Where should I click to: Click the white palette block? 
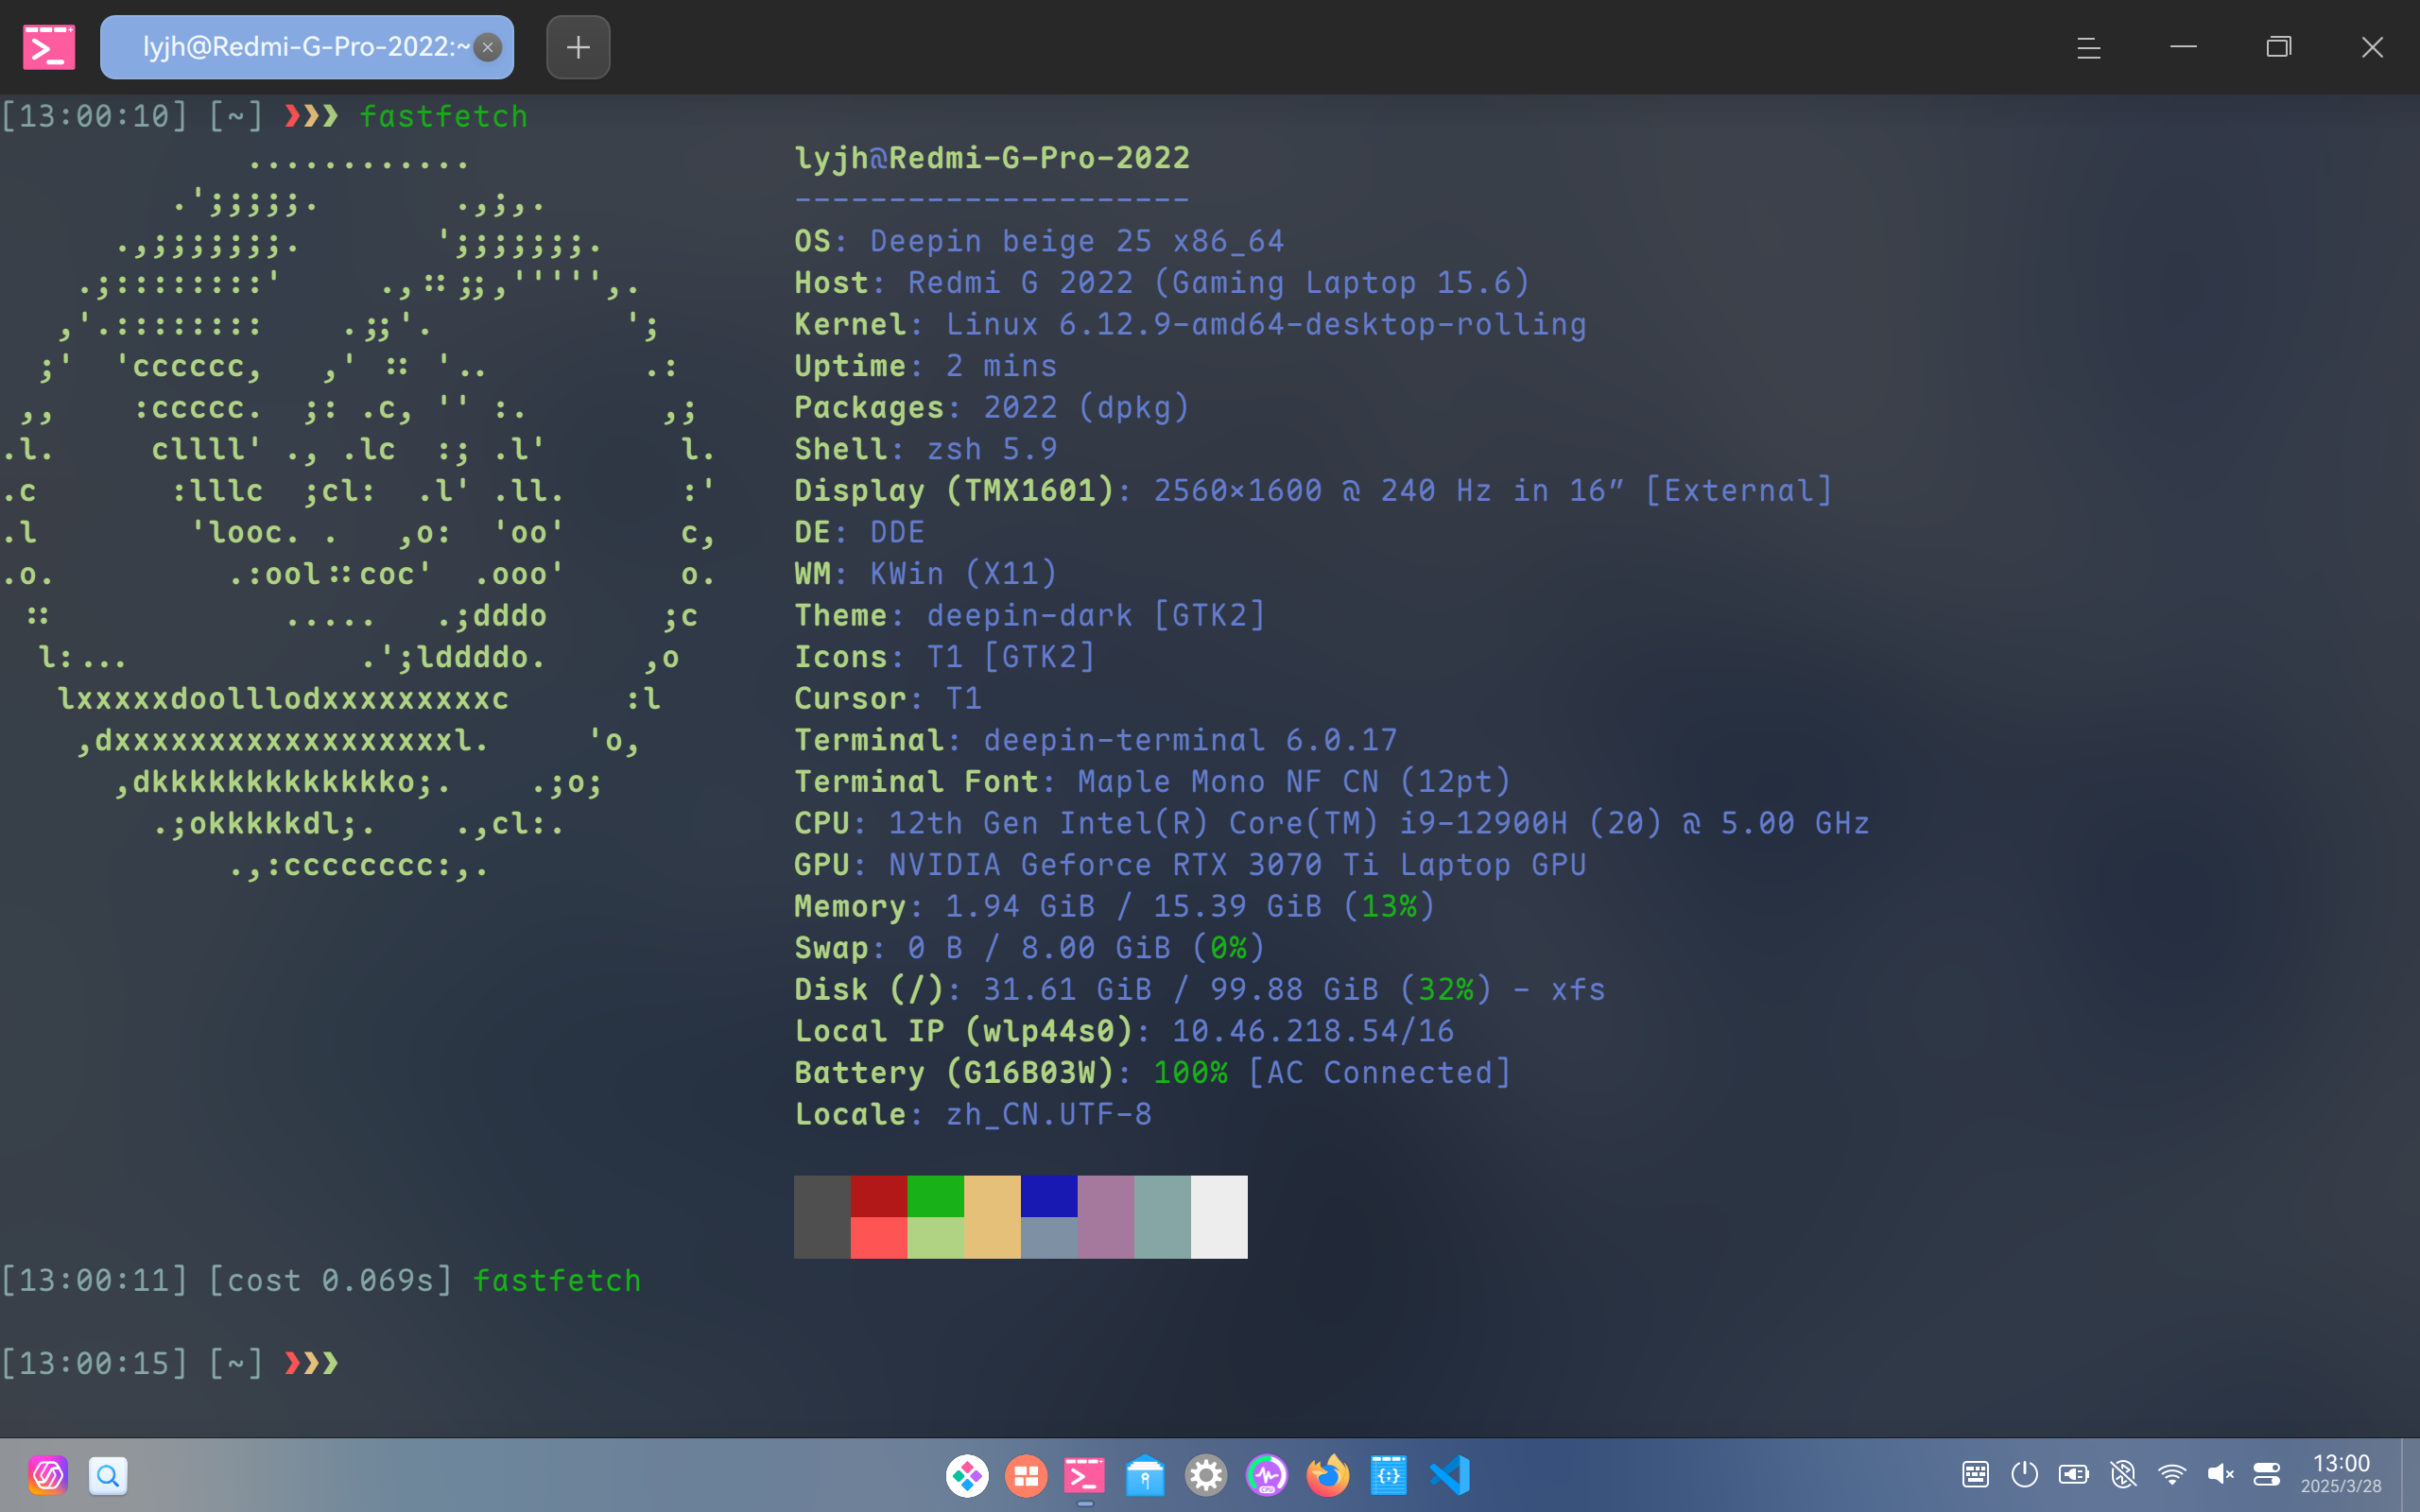(x=1219, y=1217)
